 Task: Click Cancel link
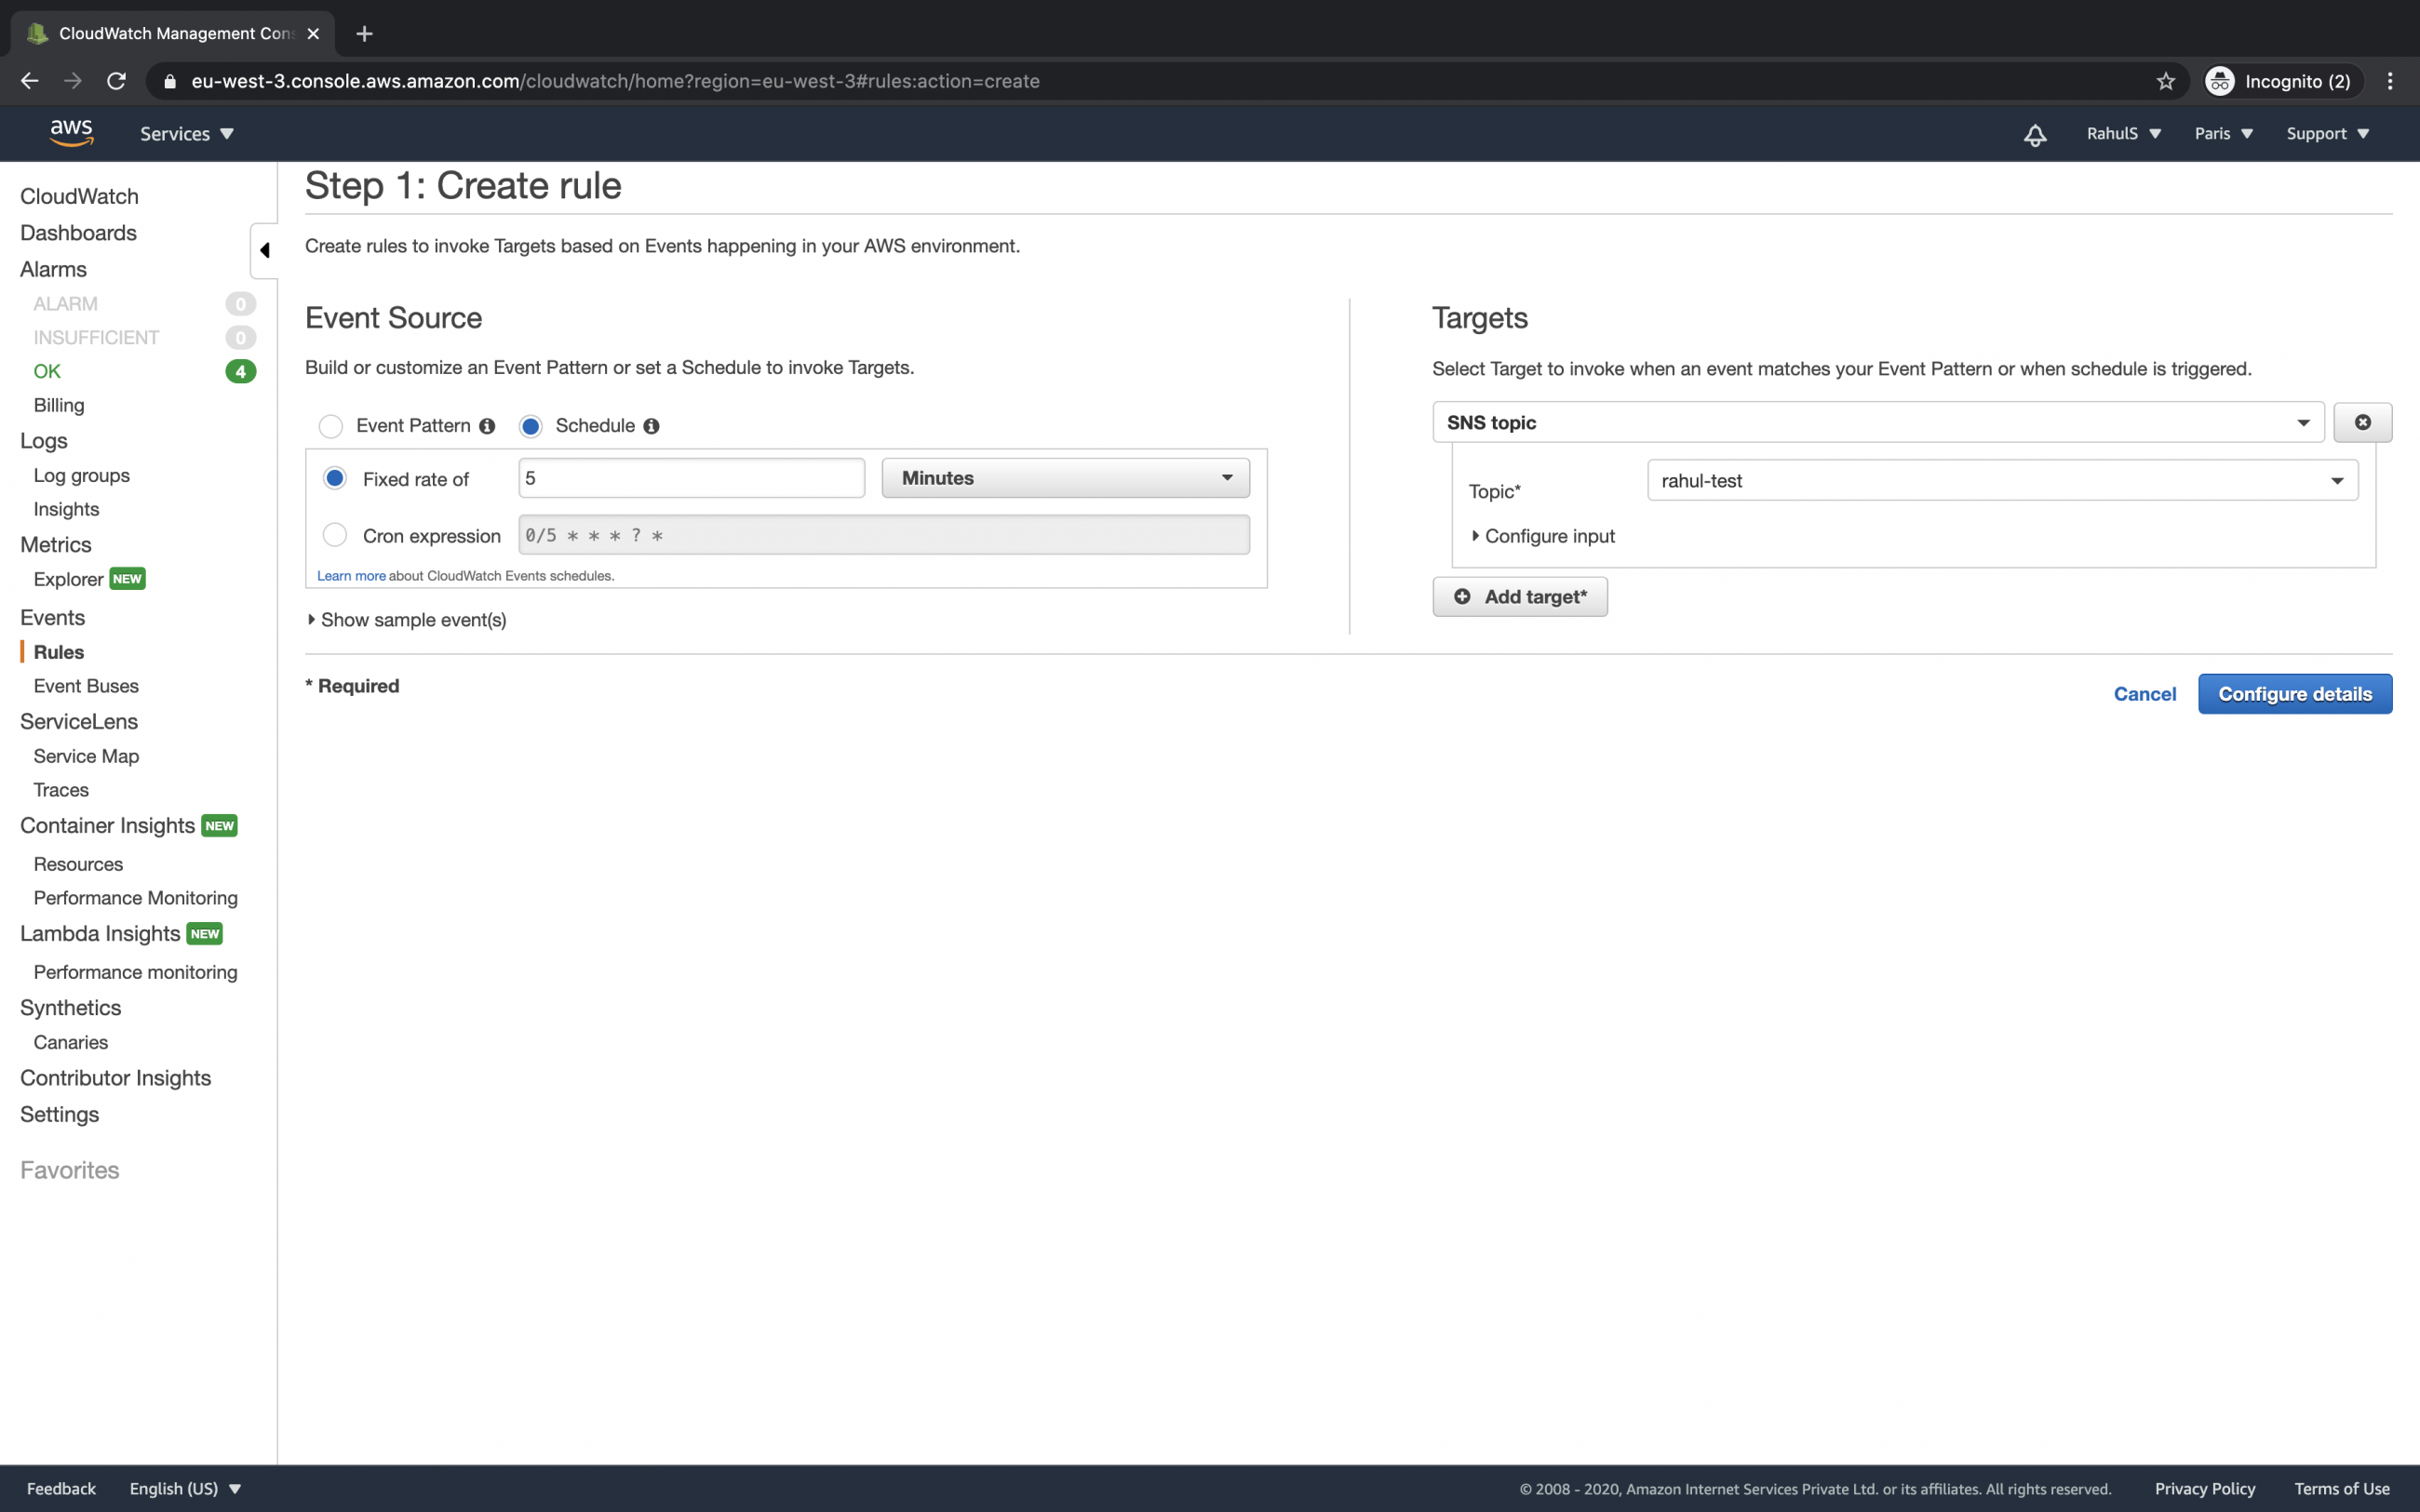2144,694
